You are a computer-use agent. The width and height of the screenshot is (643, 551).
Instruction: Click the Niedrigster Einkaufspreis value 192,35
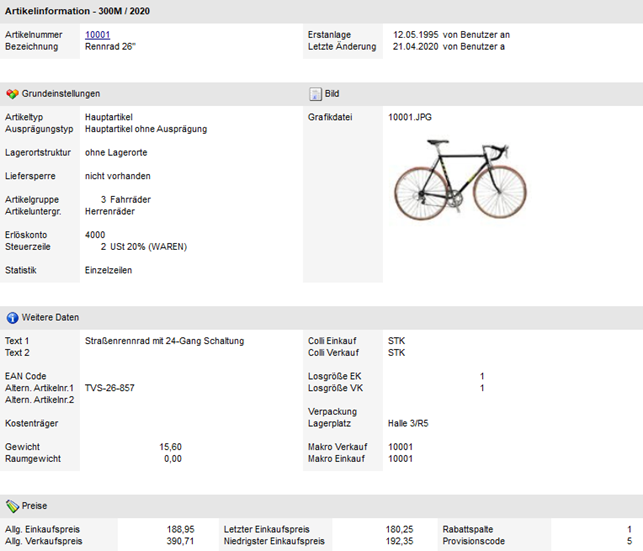coord(398,541)
